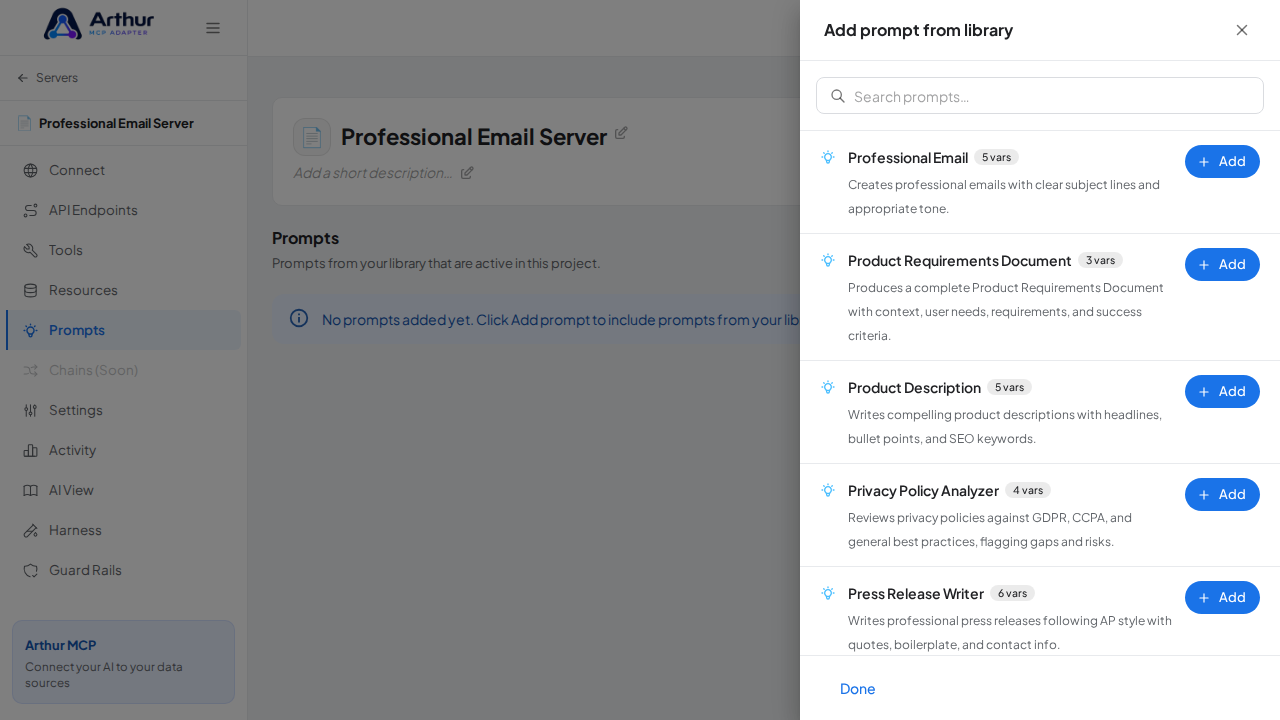
Task: Click the Activity chart icon
Action: coord(31,450)
